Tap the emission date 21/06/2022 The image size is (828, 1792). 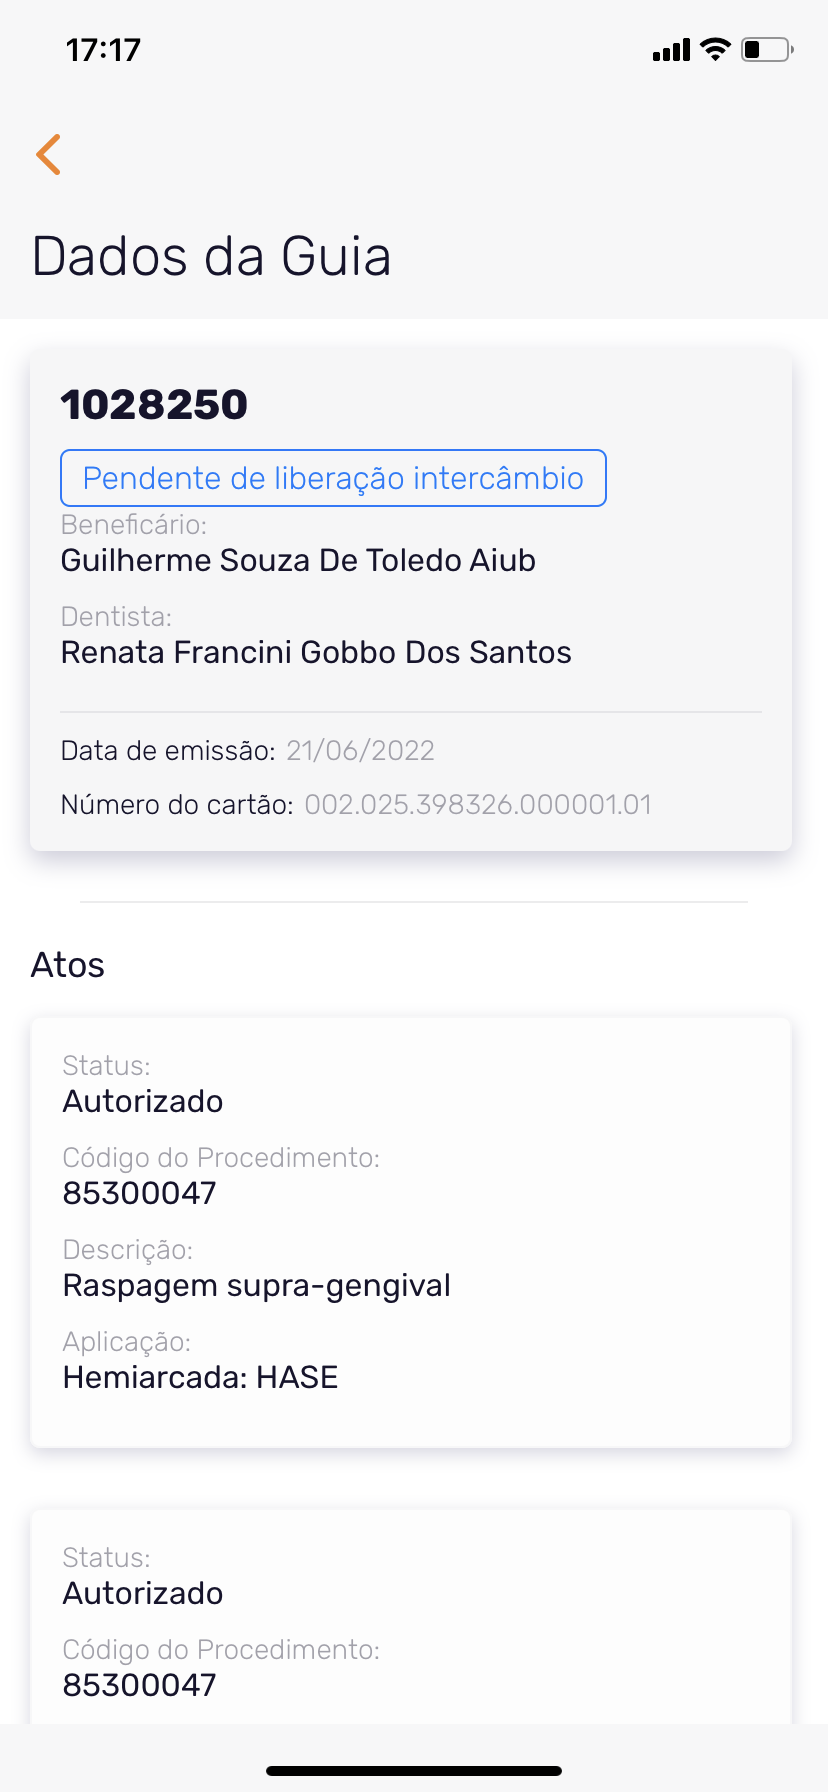coord(360,751)
